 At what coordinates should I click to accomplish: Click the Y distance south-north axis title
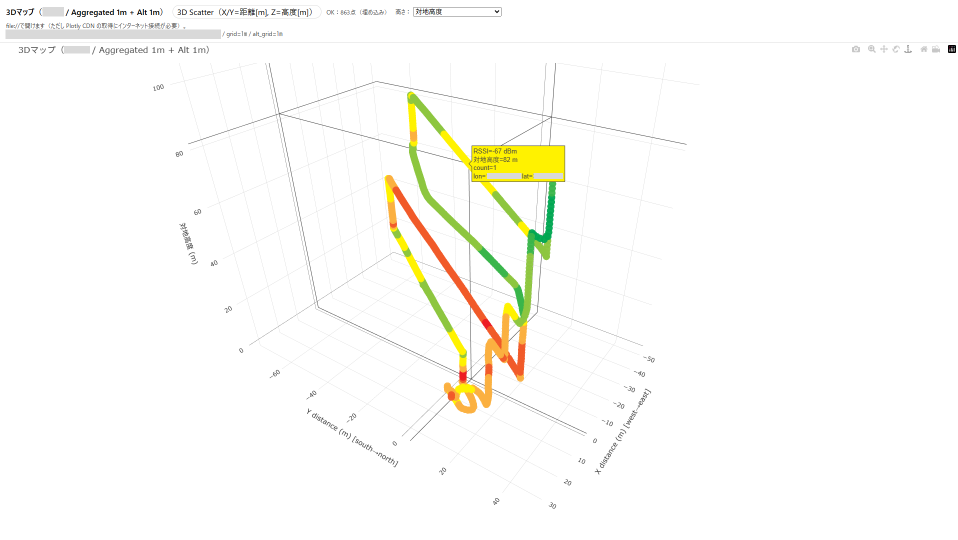point(351,436)
